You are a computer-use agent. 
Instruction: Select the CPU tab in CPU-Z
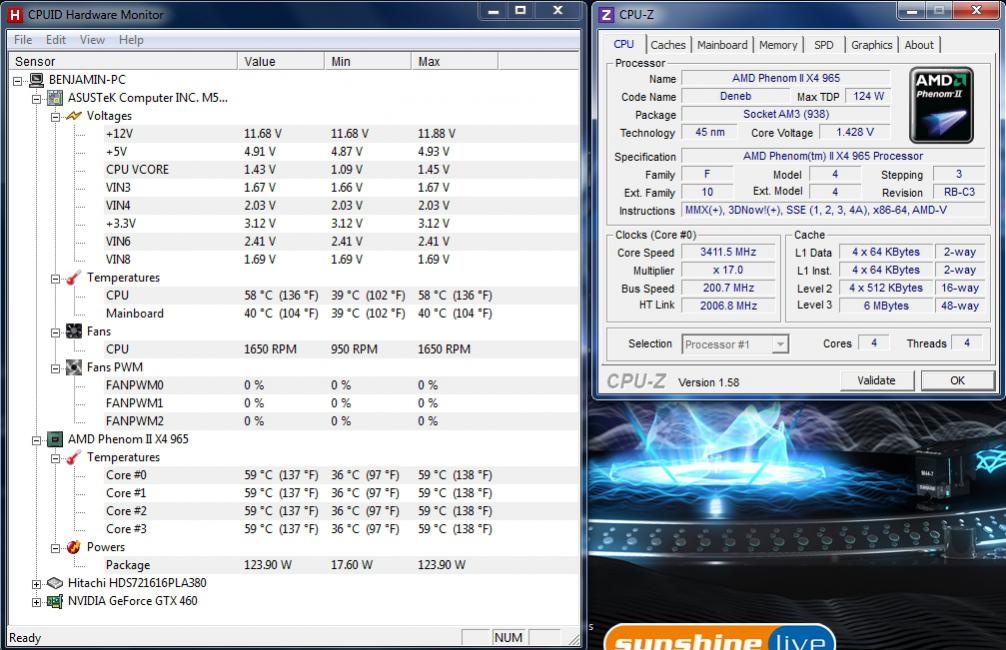click(x=624, y=44)
